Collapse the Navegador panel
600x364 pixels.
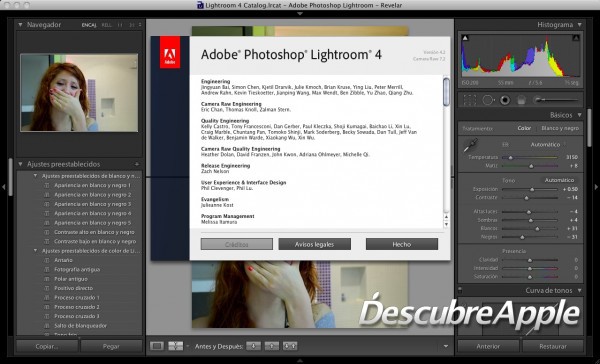[x=20, y=24]
